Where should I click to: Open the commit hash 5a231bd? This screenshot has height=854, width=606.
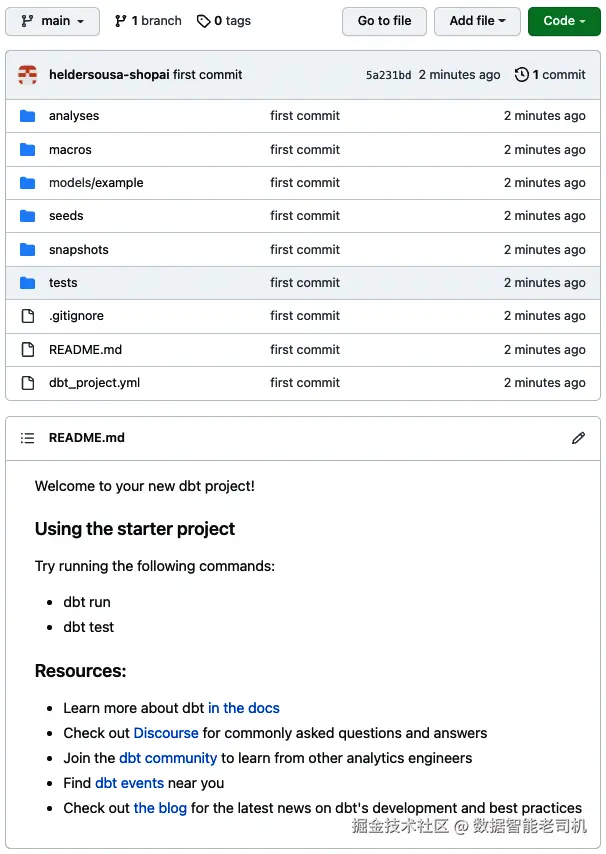388,75
